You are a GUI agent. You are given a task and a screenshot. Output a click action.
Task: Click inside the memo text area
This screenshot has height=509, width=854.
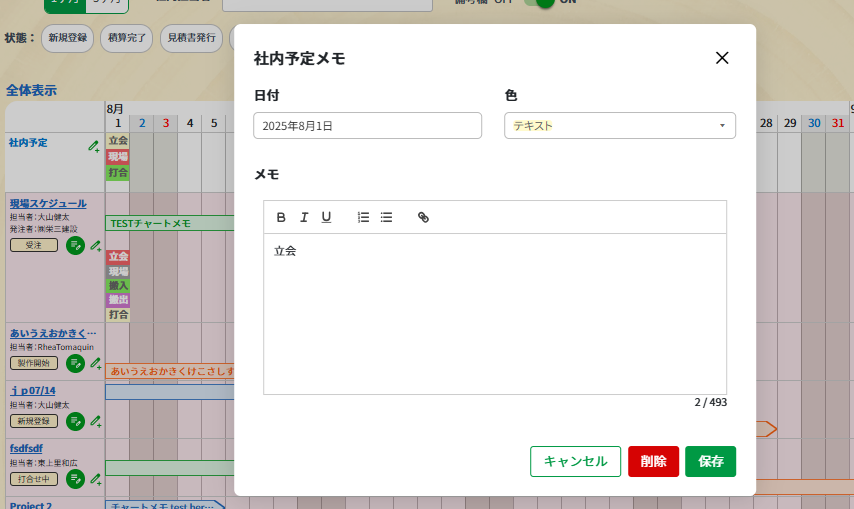495,314
